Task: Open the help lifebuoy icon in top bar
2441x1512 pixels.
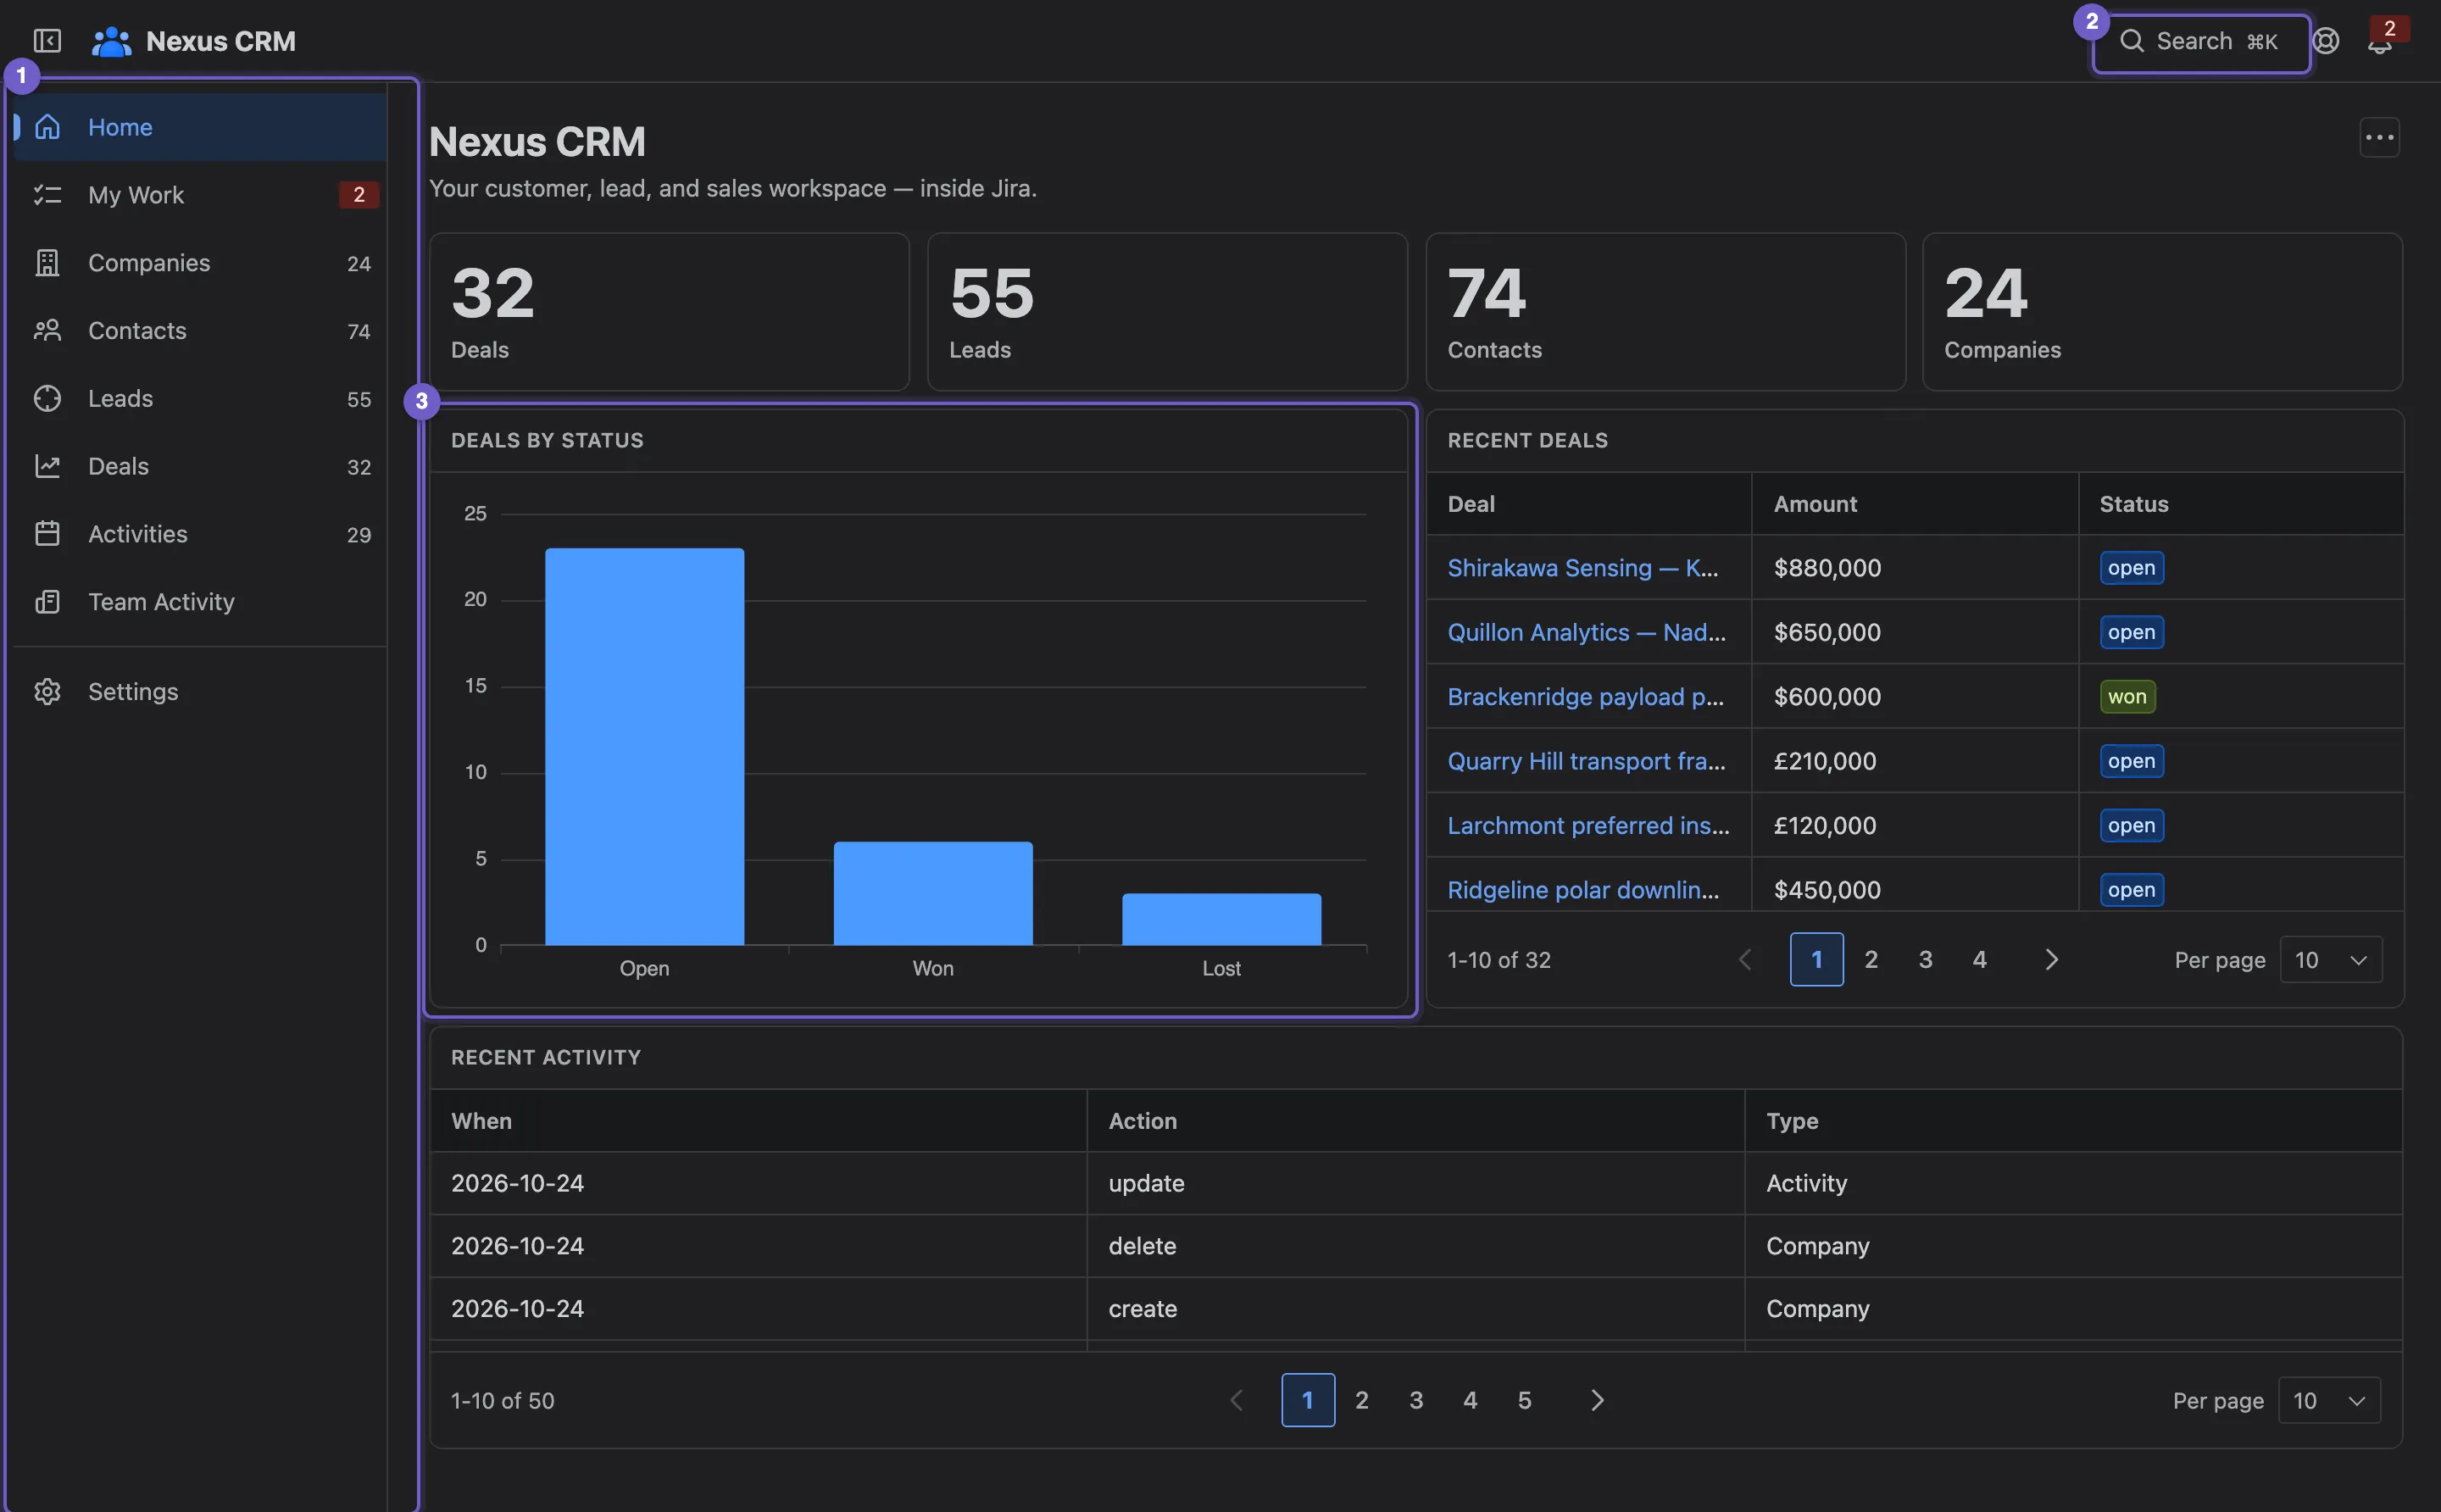Action: 2326,41
